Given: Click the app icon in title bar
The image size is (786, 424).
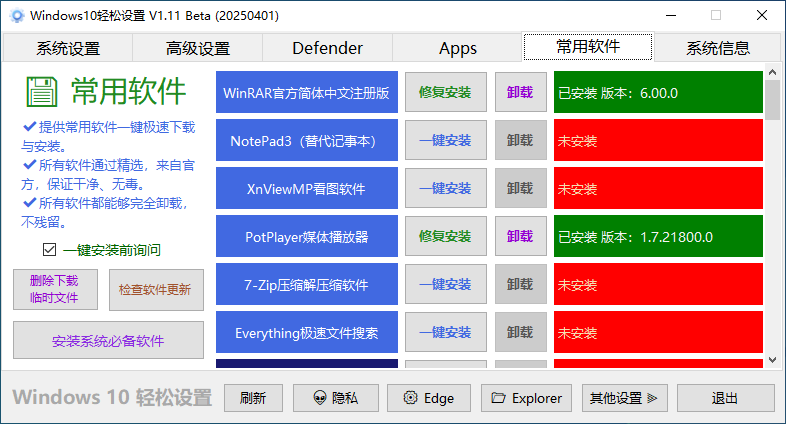Looking at the screenshot, I should point(17,16).
